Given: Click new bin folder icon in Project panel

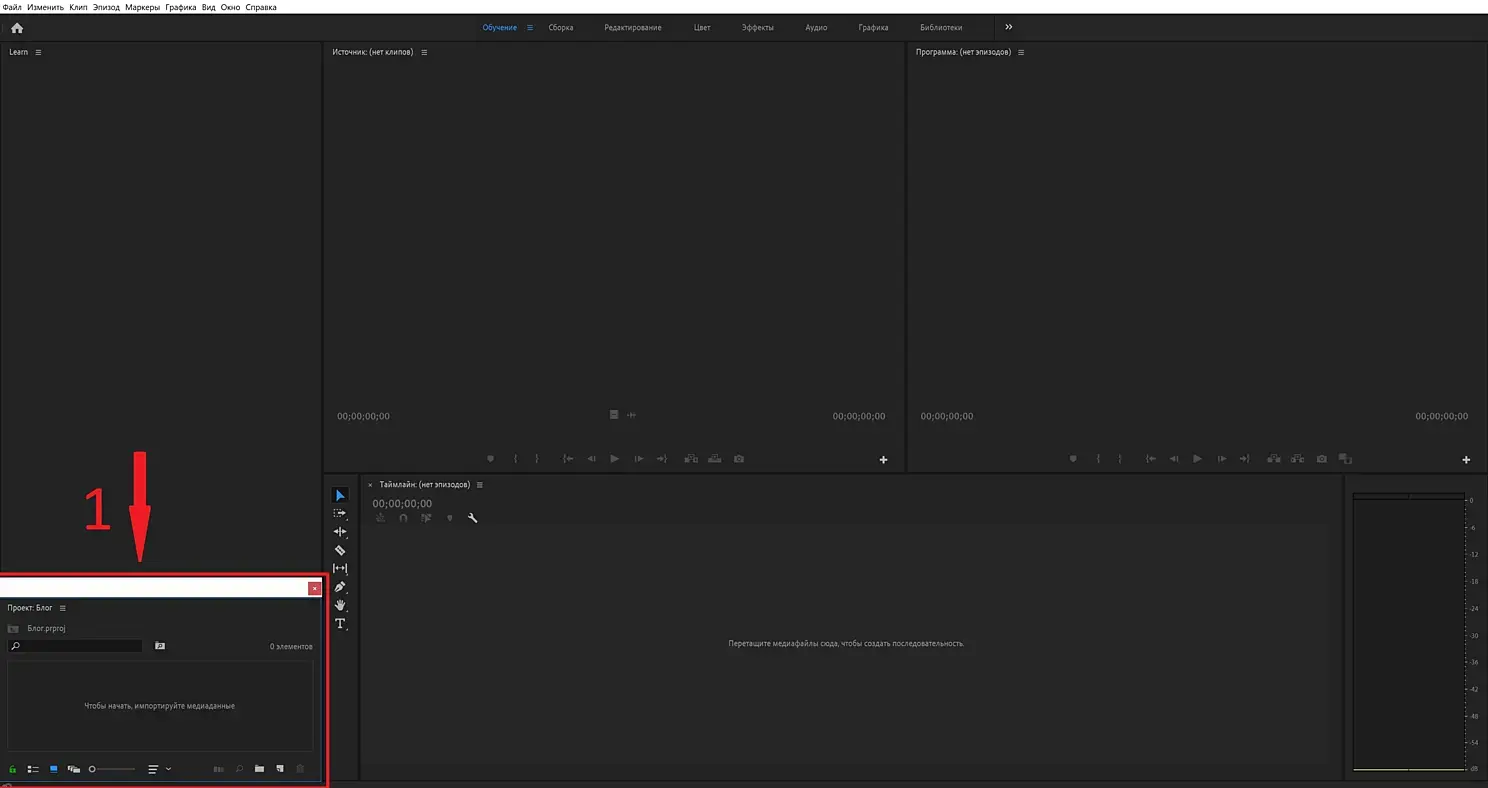Looking at the screenshot, I should pyautogui.click(x=259, y=769).
